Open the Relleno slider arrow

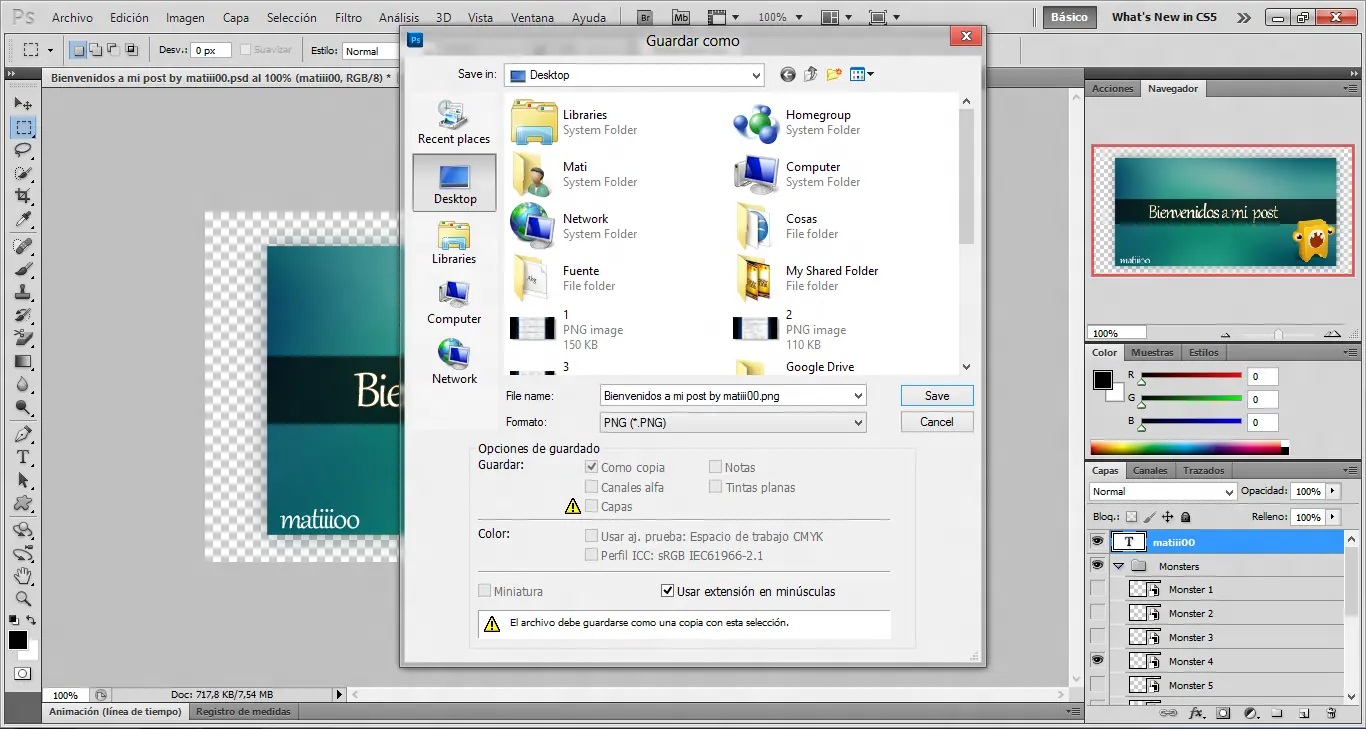1332,517
